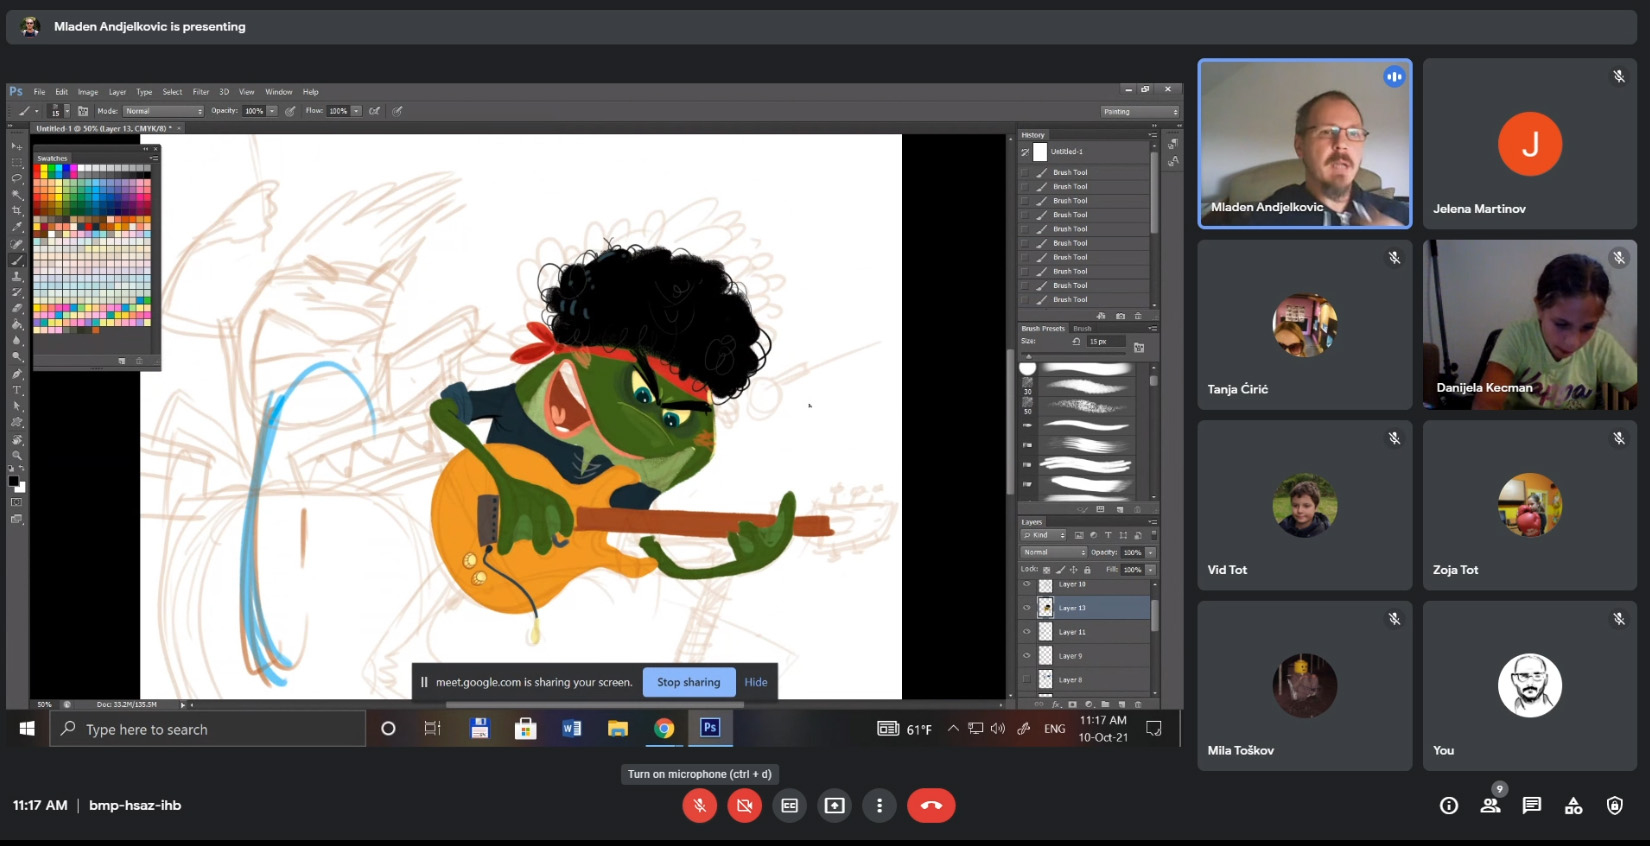Show everyone participants icon in Meet

tap(1490, 805)
